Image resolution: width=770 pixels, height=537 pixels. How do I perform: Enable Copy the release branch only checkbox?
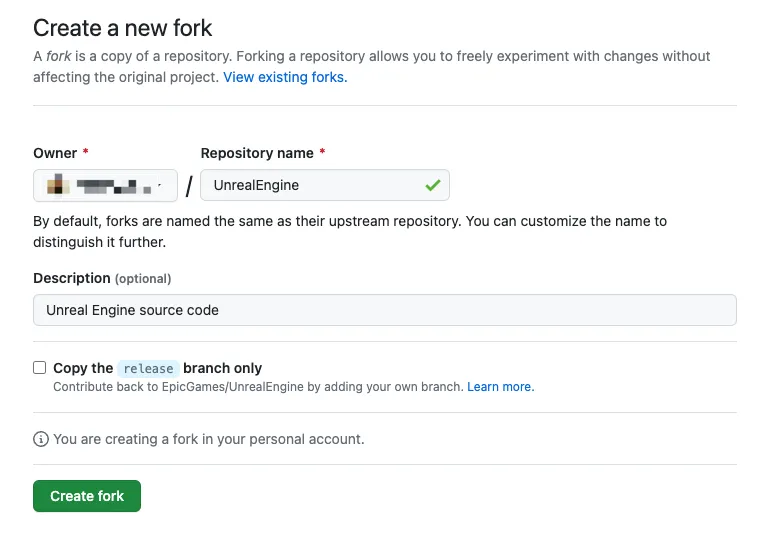tap(40, 368)
